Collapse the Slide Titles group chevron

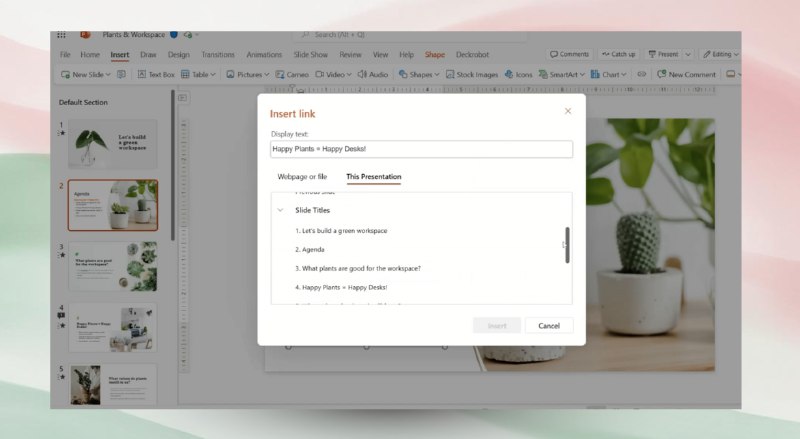[280, 210]
